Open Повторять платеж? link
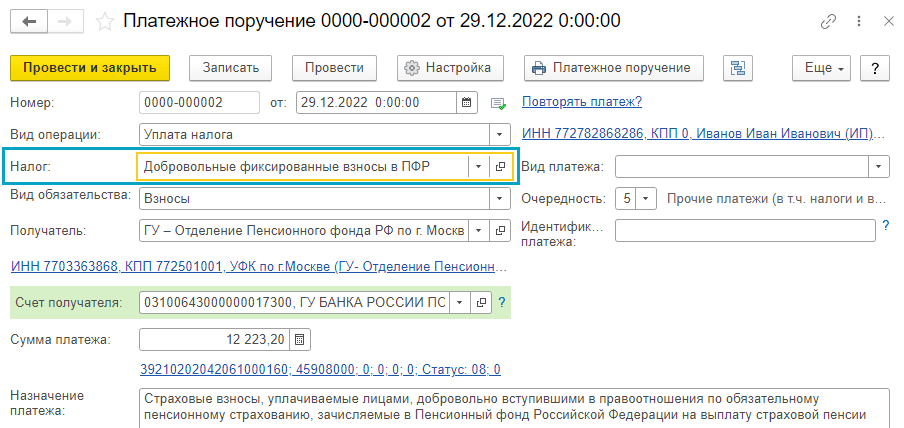The width and height of the screenshot is (904, 428). 582,102
